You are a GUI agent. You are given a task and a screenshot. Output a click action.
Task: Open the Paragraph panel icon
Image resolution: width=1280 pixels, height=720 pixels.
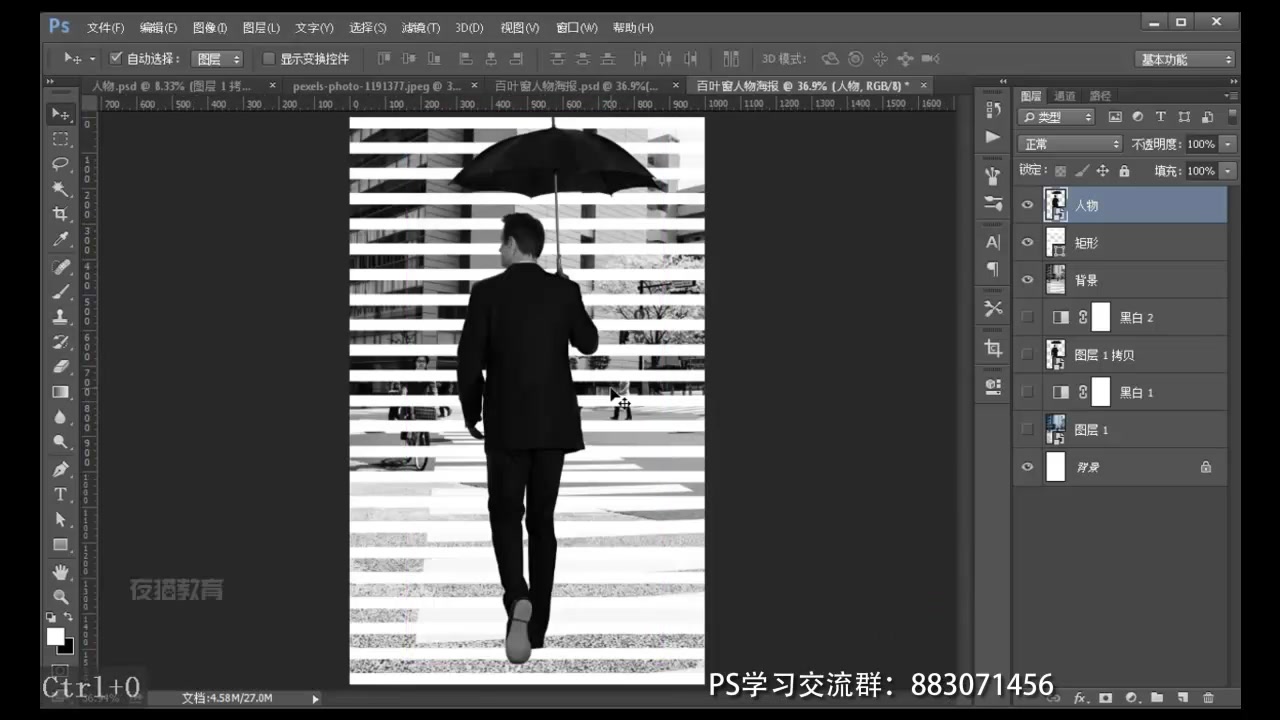pos(993,269)
